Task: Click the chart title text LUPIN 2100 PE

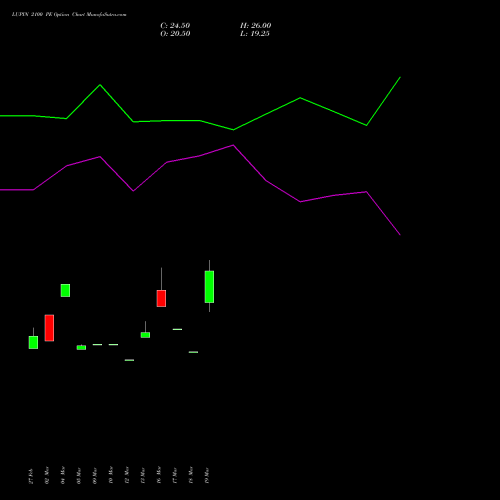Action: pos(31,15)
